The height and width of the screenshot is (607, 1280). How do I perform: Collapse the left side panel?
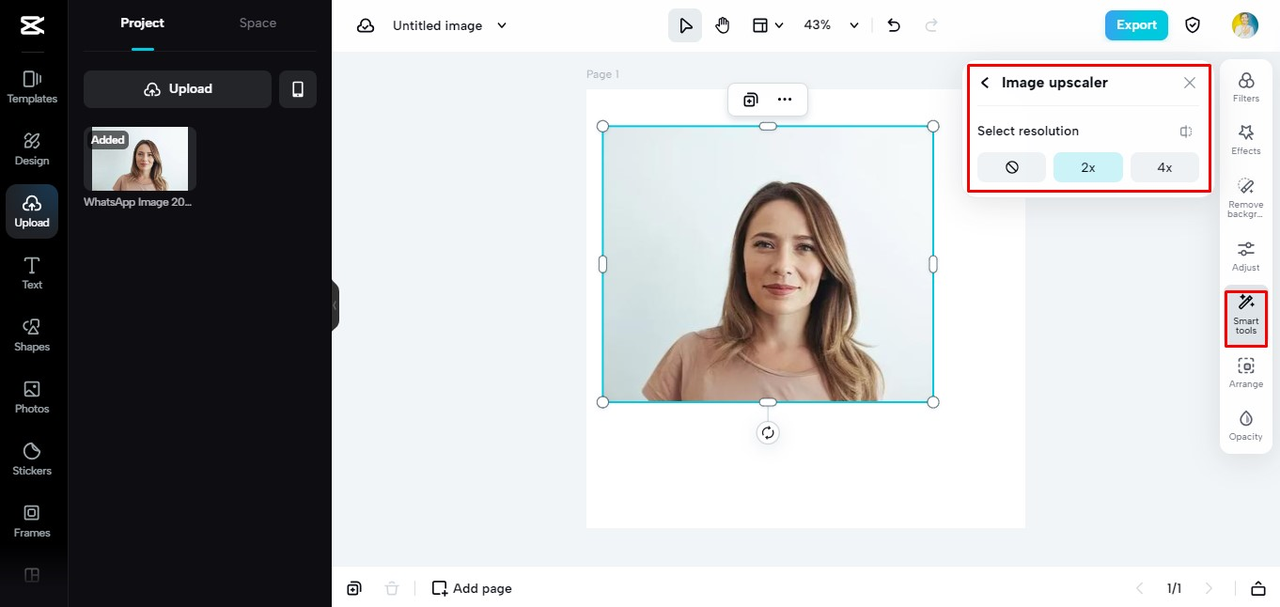tap(335, 305)
